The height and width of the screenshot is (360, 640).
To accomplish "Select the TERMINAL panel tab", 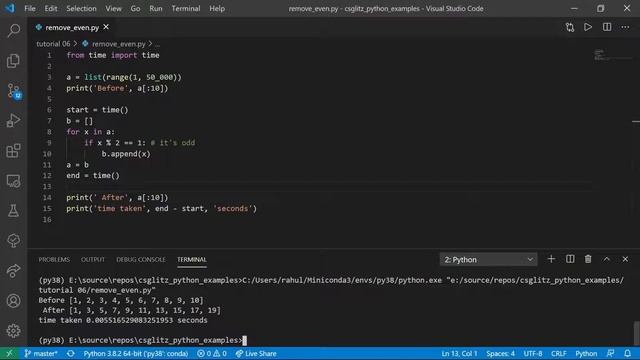I will click(x=192, y=260).
